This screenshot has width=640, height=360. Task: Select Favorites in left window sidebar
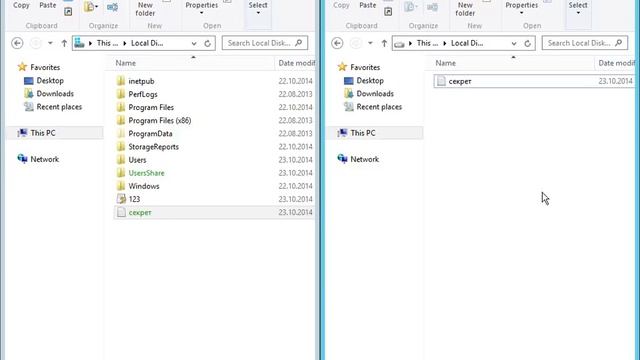pyautogui.click(x=45, y=67)
